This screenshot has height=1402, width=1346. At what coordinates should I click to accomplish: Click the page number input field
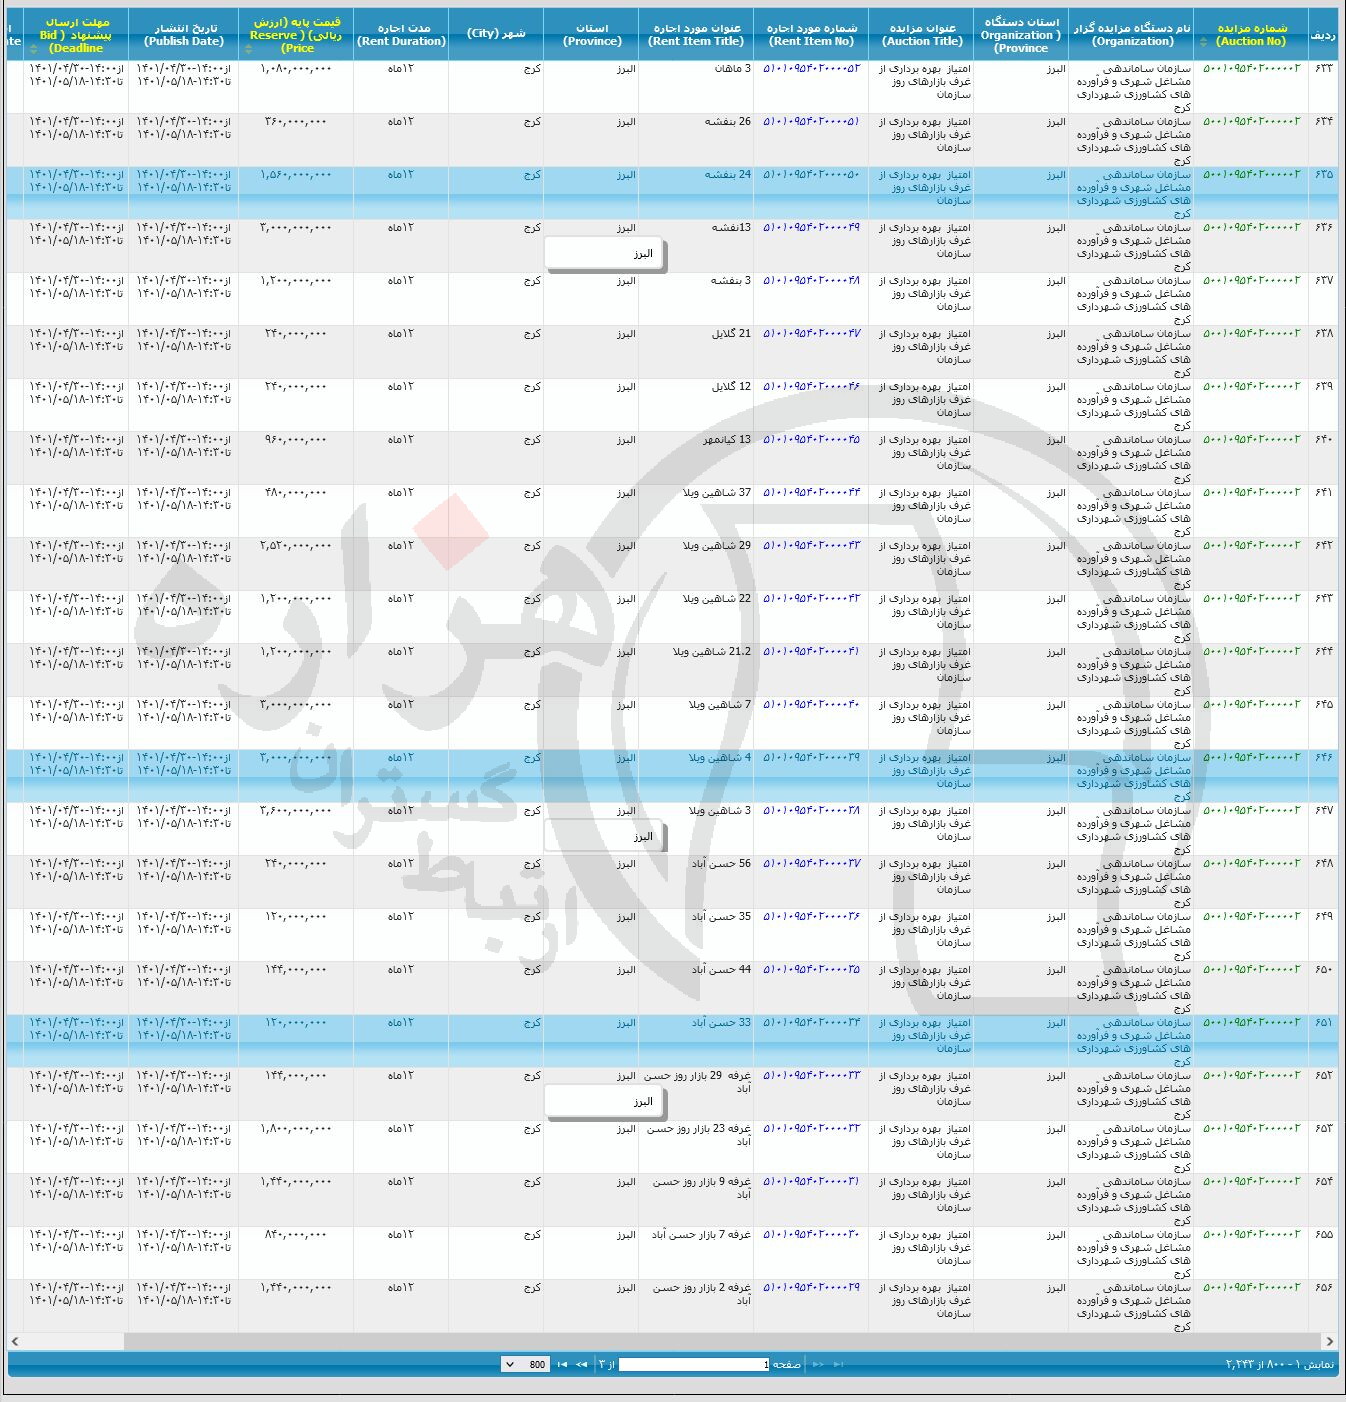(x=693, y=1364)
